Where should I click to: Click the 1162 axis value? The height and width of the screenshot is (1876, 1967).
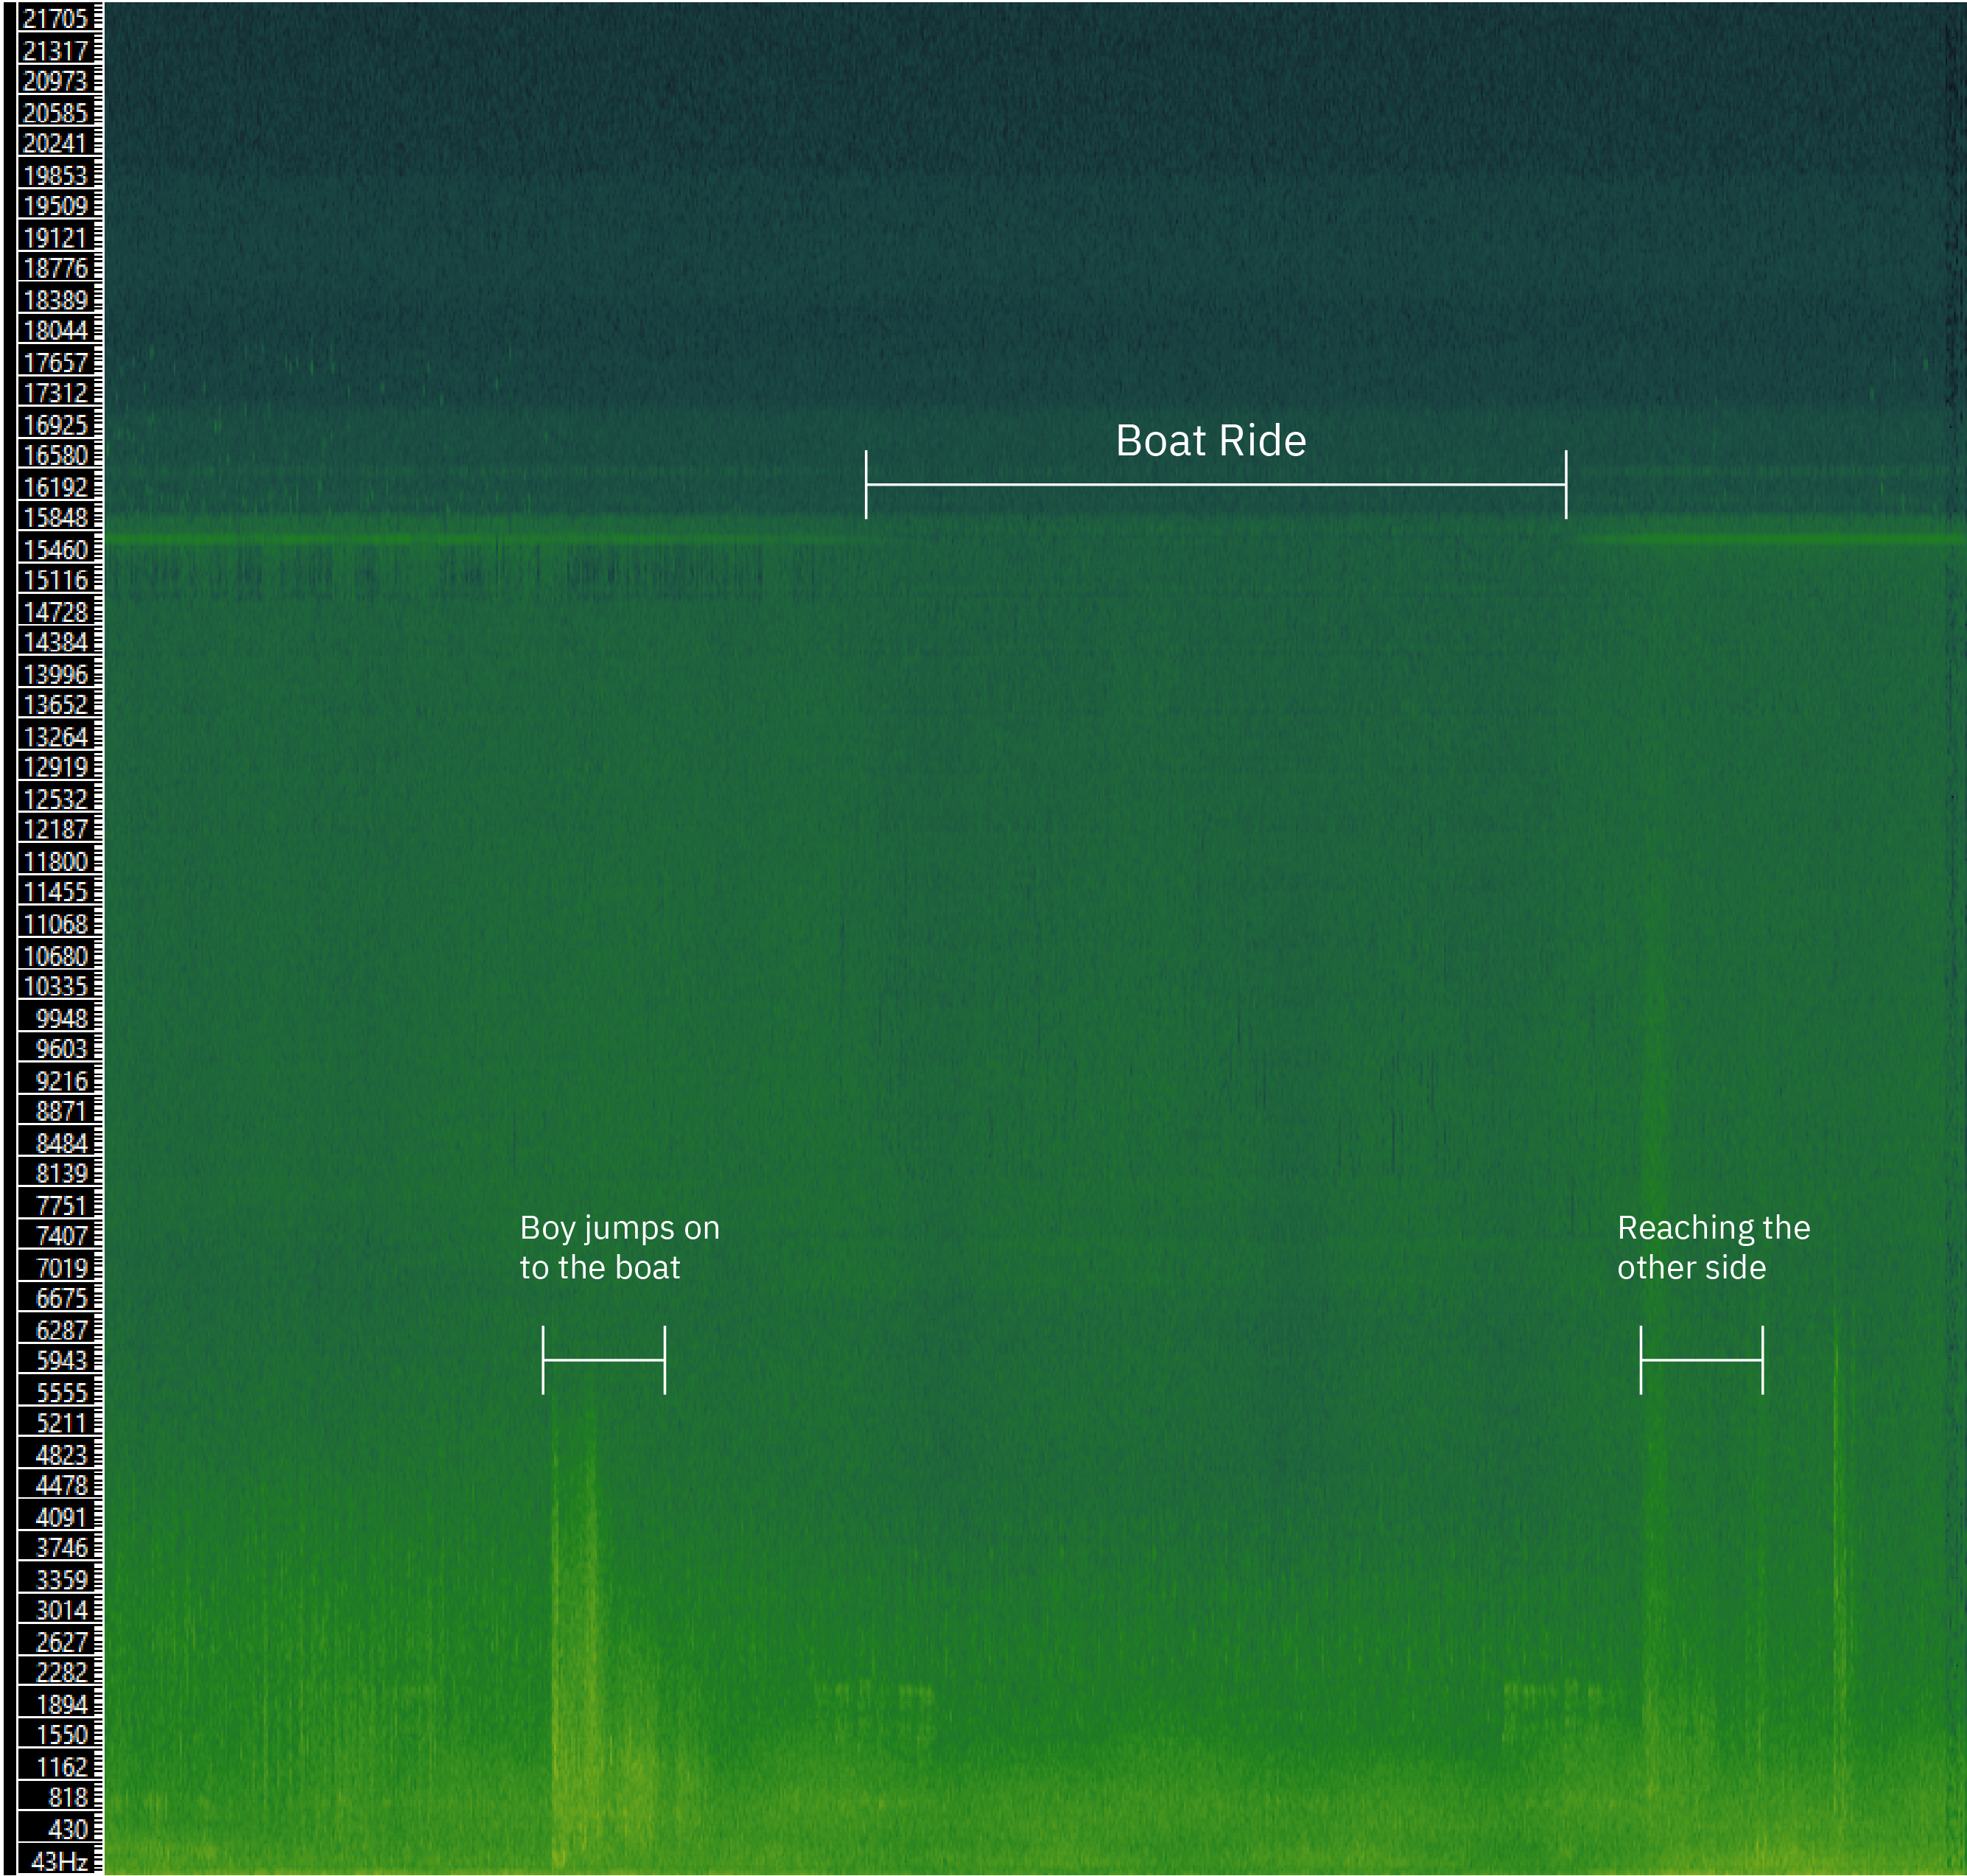click(x=62, y=1767)
